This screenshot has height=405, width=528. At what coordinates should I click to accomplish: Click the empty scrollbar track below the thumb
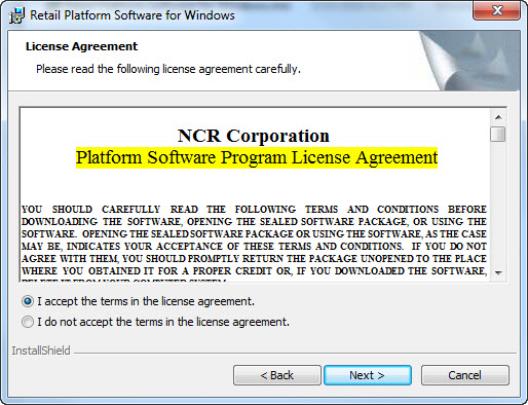pyautogui.click(x=498, y=204)
